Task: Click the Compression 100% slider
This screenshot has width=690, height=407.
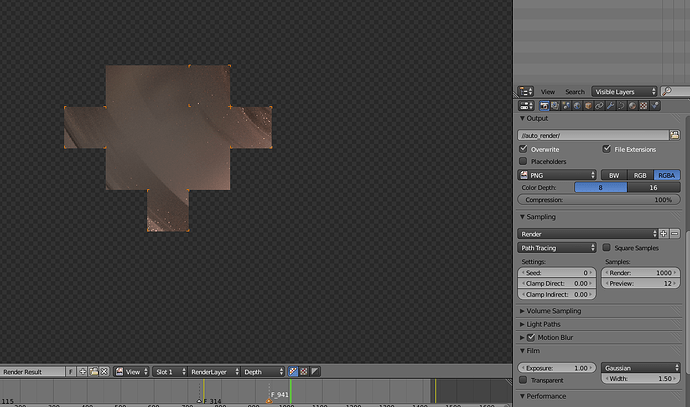Action: pyautogui.click(x=599, y=200)
